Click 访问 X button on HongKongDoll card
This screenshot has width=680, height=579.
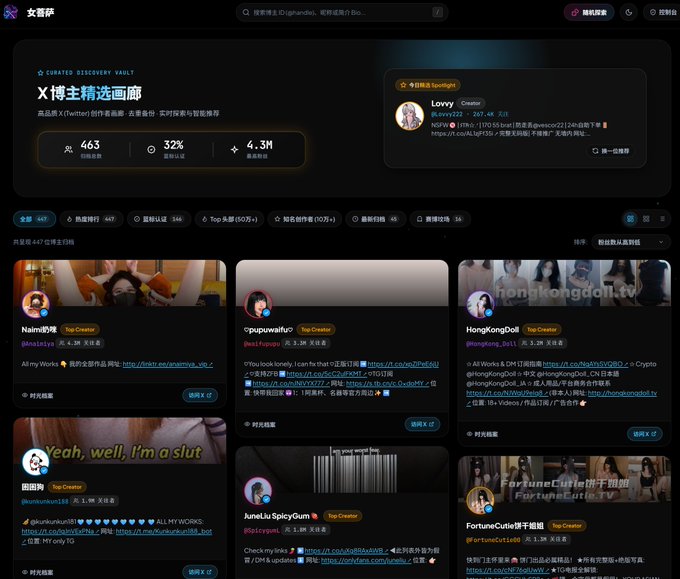[644, 434]
